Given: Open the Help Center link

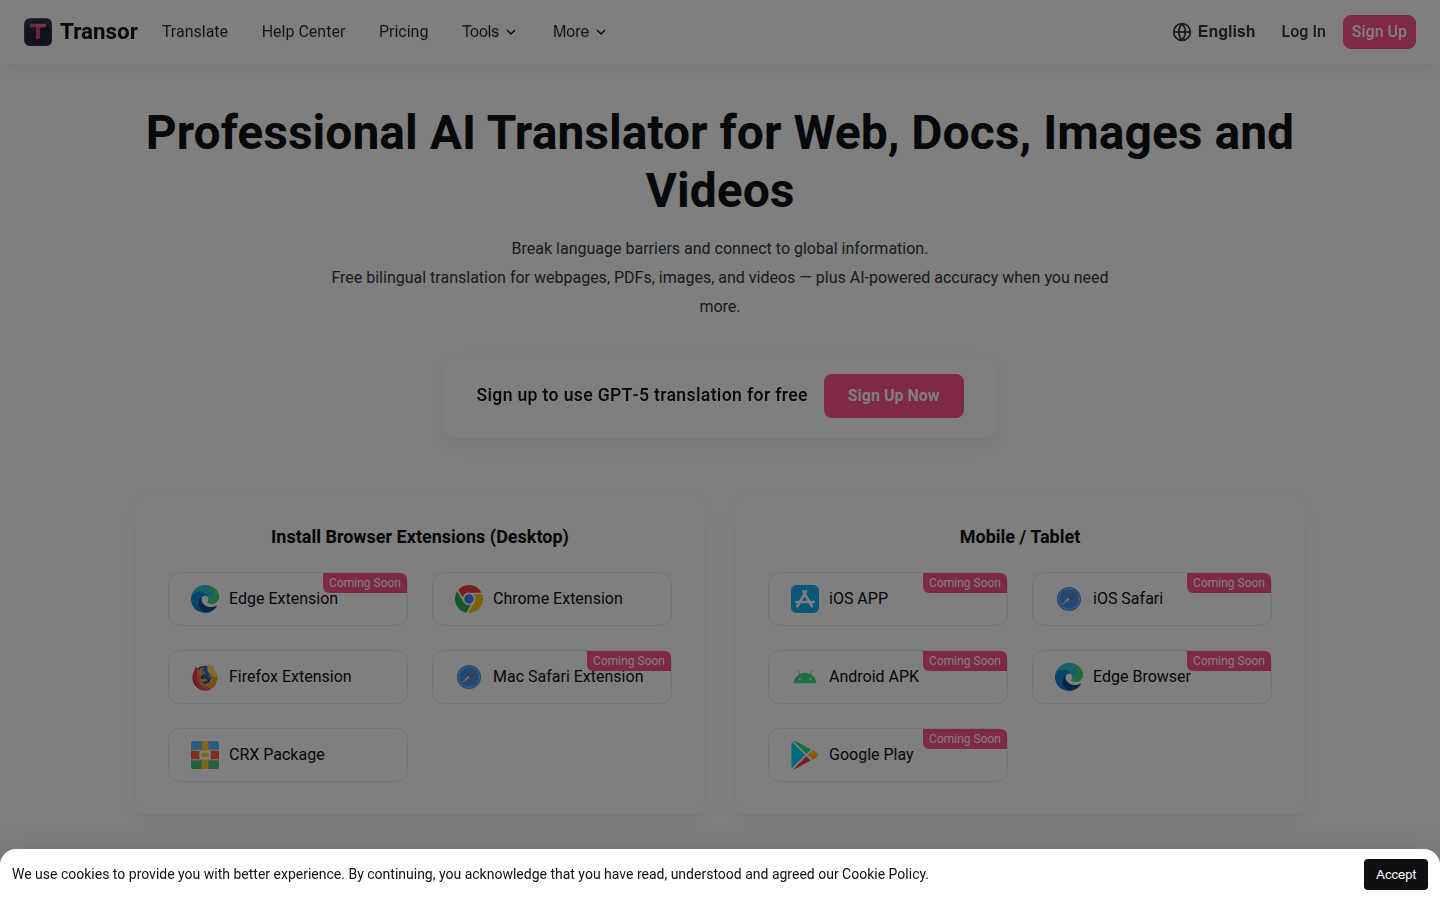Looking at the screenshot, I should (x=303, y=32).
